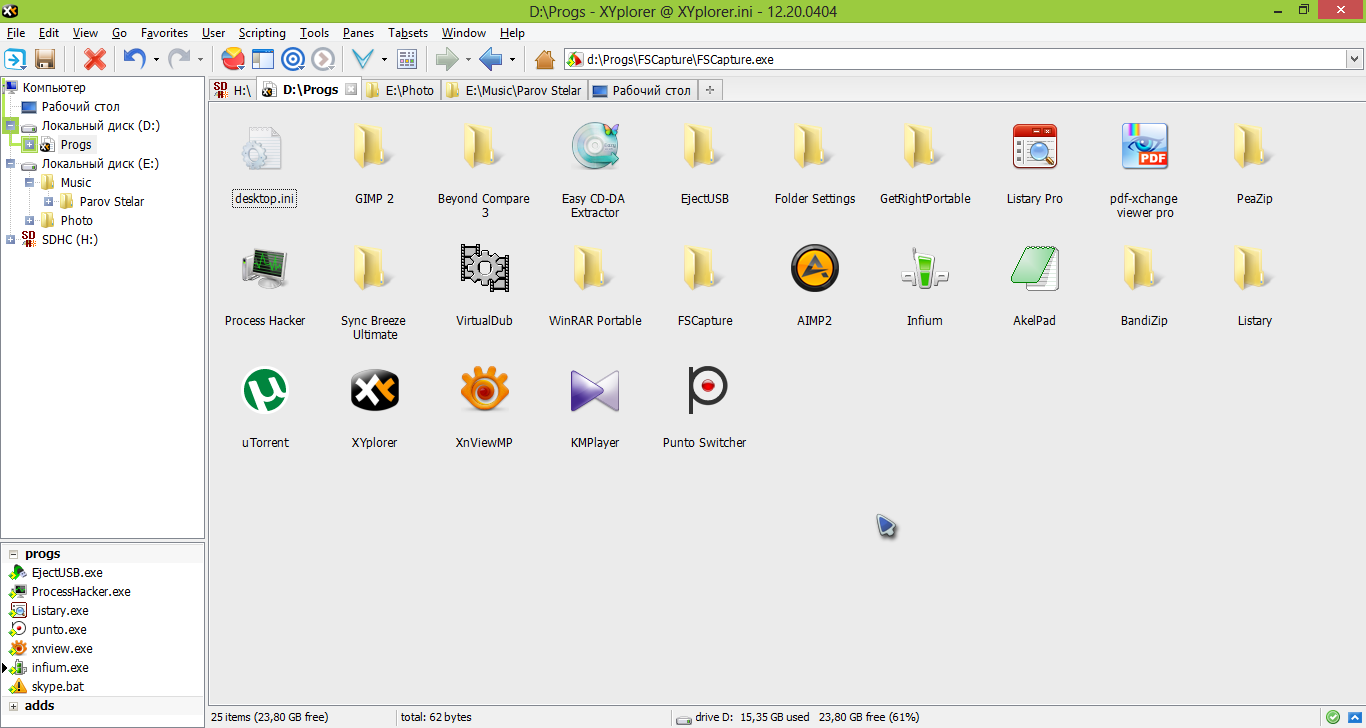
Task: Launch skype.bat from catalog
Action: 58,687
